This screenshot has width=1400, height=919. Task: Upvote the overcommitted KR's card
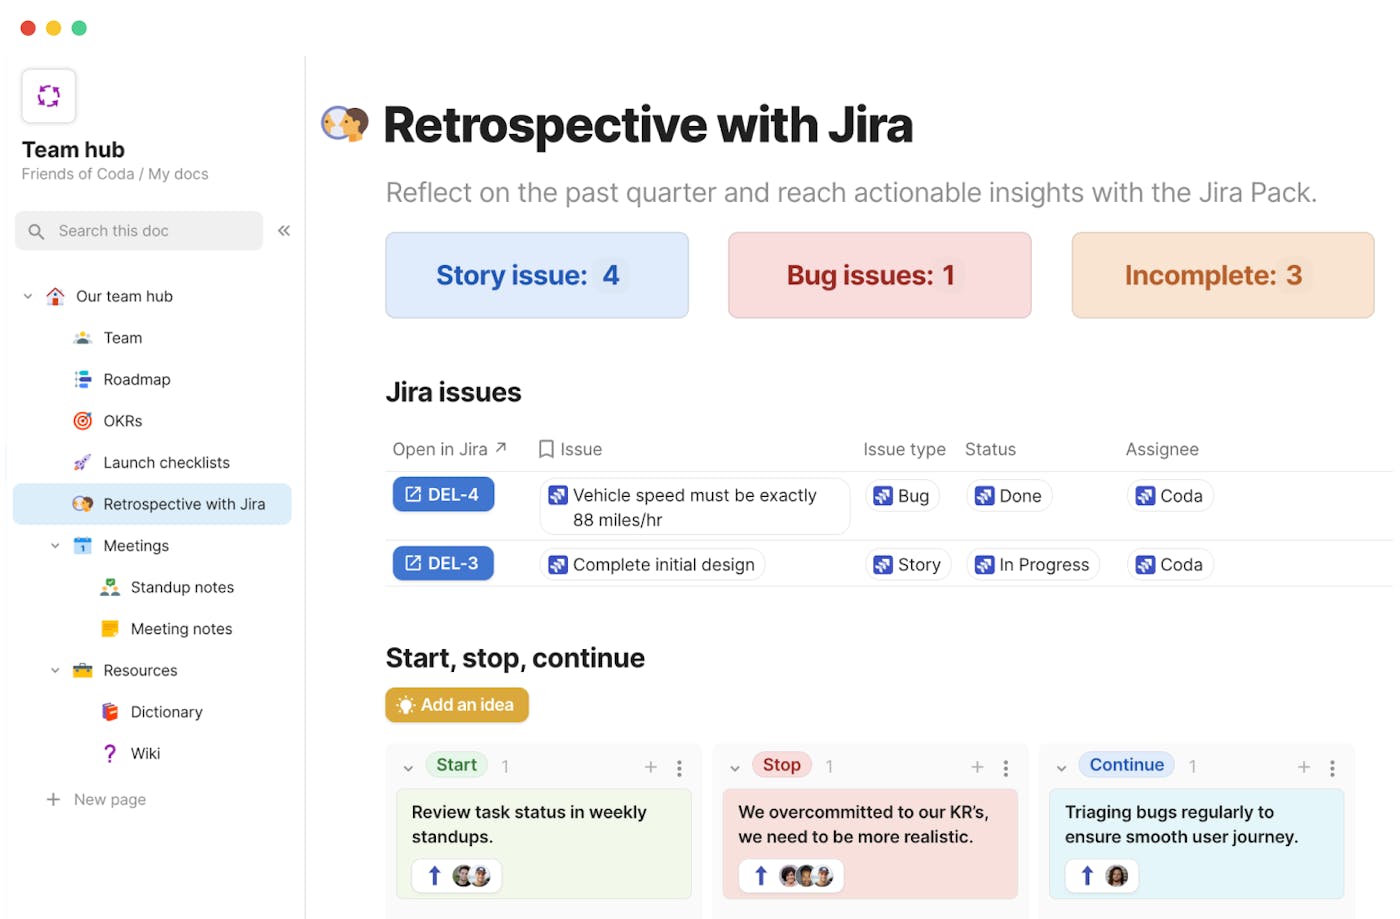click(x=761, y=876)
